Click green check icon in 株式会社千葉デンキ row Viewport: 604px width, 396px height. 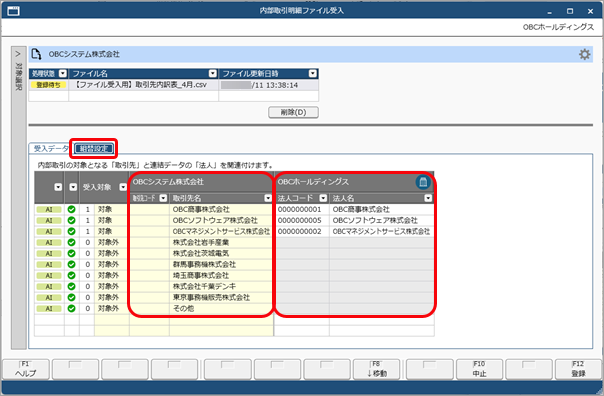(x=71, y=287)
